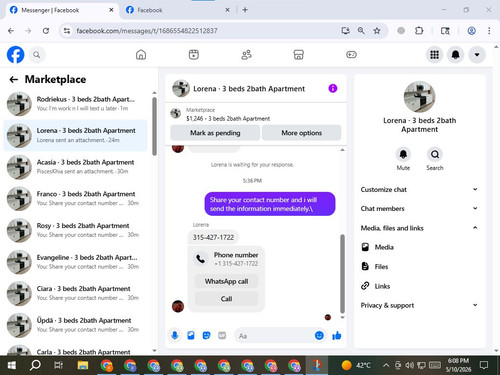
Task: Click the Mark as pending button
Action: click(215, 133)
